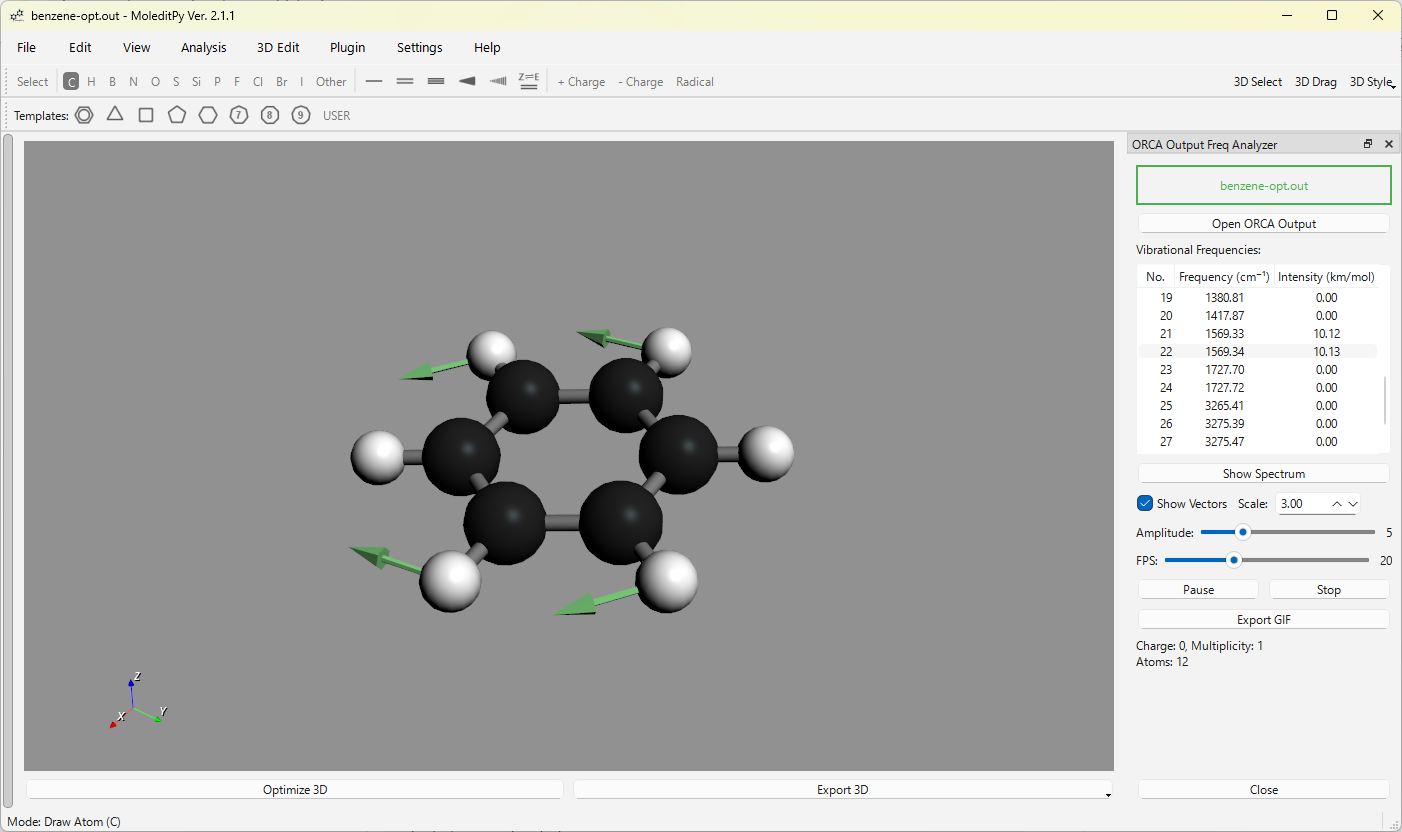This screenshot has height=832, width=1402.
Task: Select the benzene ring template
Action: coord(84,115)
